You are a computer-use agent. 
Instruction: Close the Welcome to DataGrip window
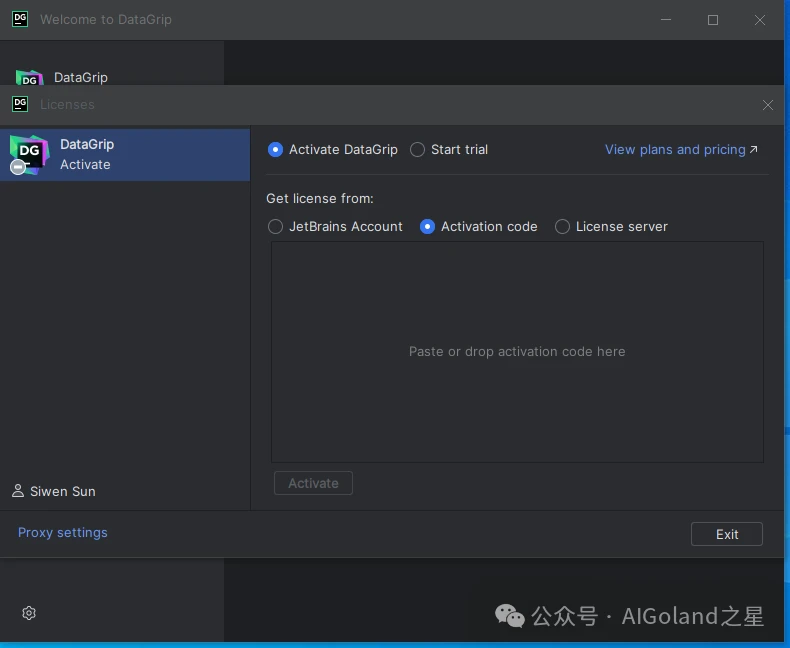[760, 20]
